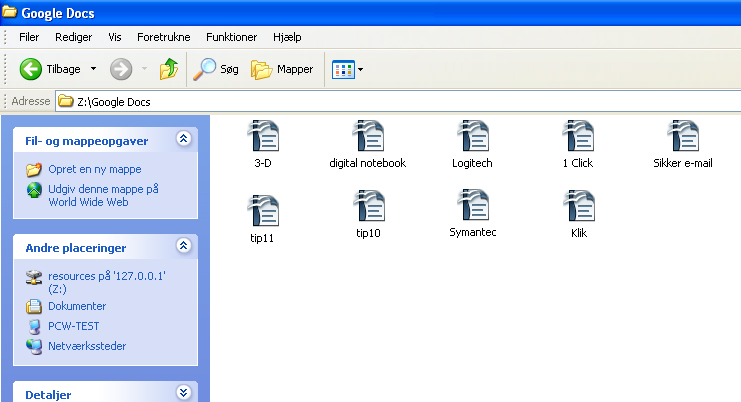Open the view mode dropdown arrow

(360, 70)
